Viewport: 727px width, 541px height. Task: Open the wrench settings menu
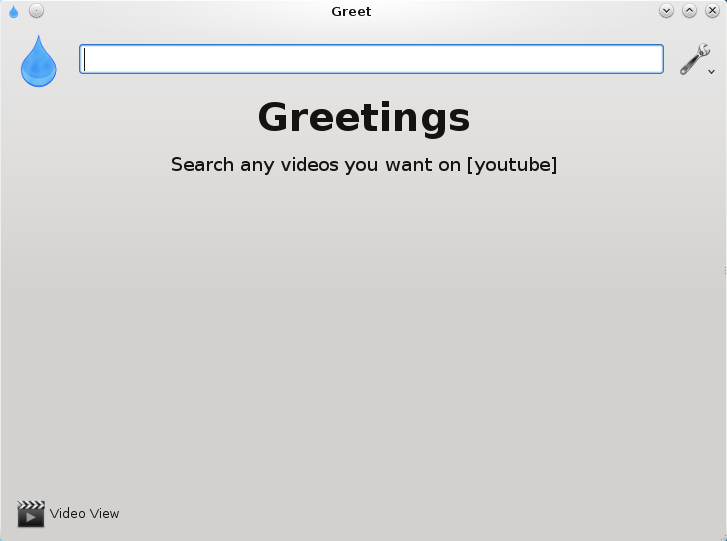click(x=697, y=59)
